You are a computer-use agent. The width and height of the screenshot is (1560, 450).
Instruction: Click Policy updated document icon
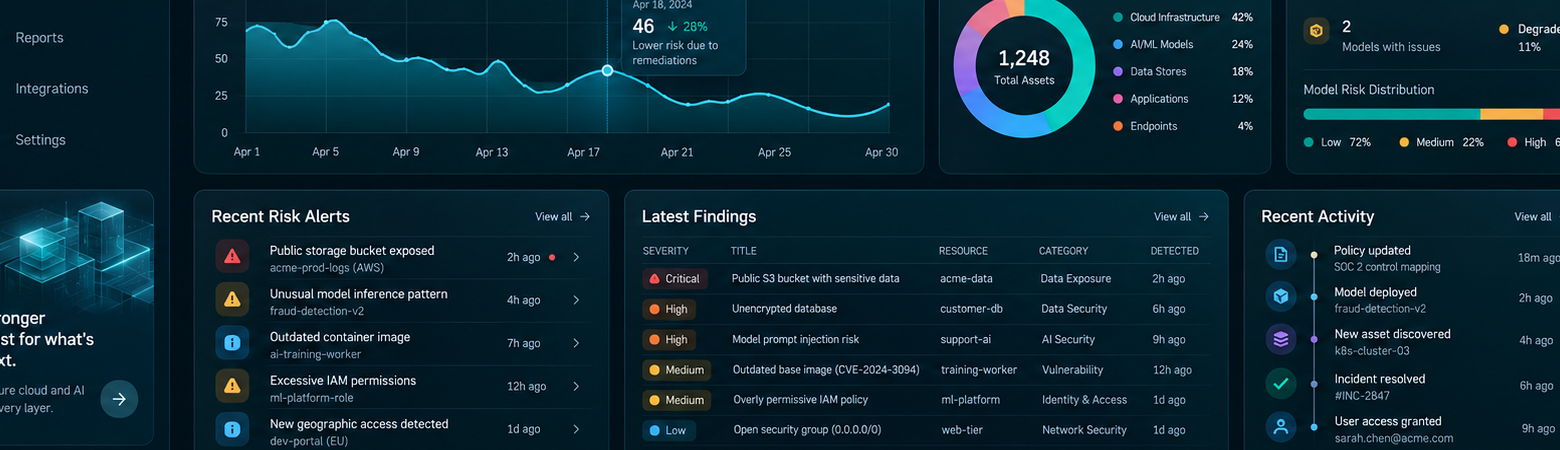1281,254
